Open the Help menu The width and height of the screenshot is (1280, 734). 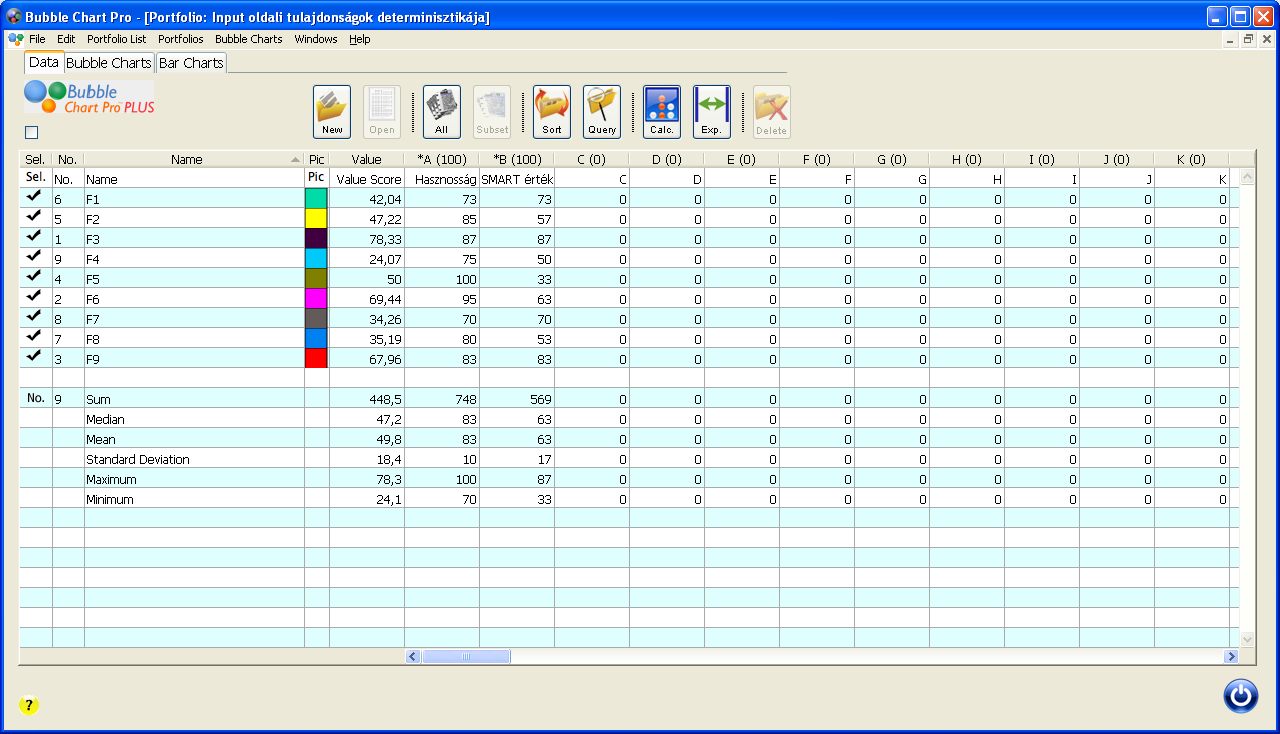[360, 39]
